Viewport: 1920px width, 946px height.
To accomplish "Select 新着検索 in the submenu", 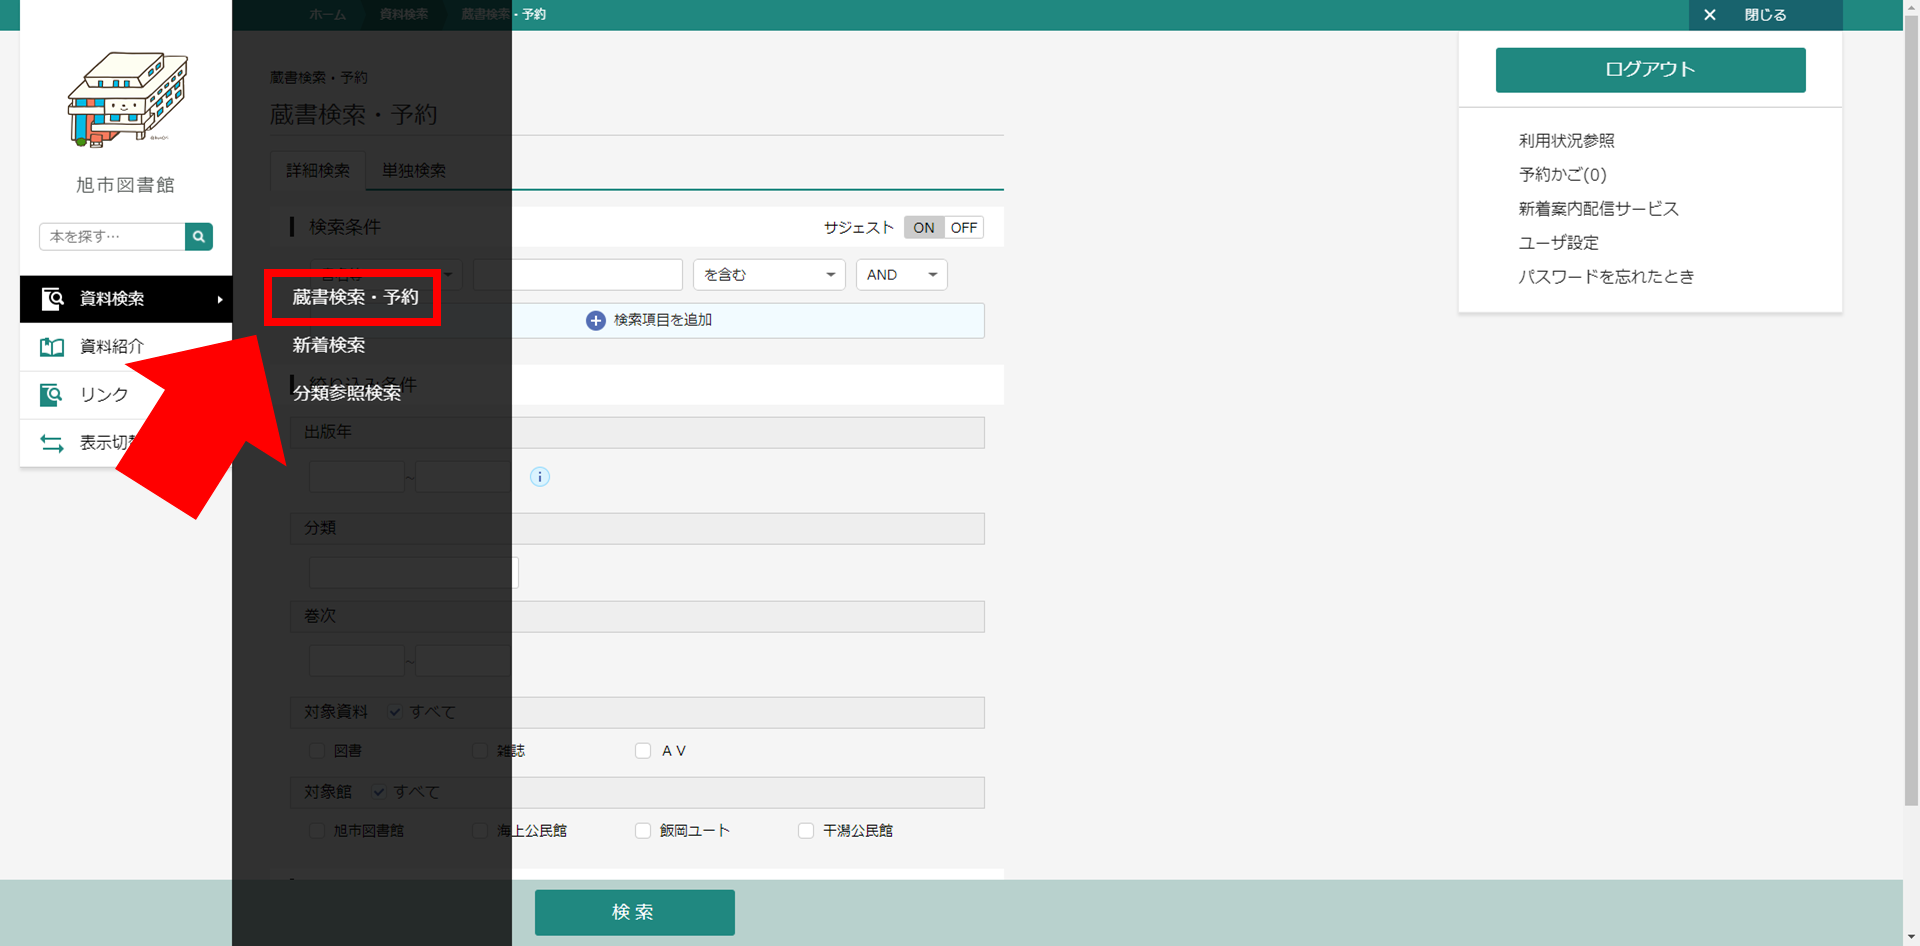I will (x=329, y=345).
